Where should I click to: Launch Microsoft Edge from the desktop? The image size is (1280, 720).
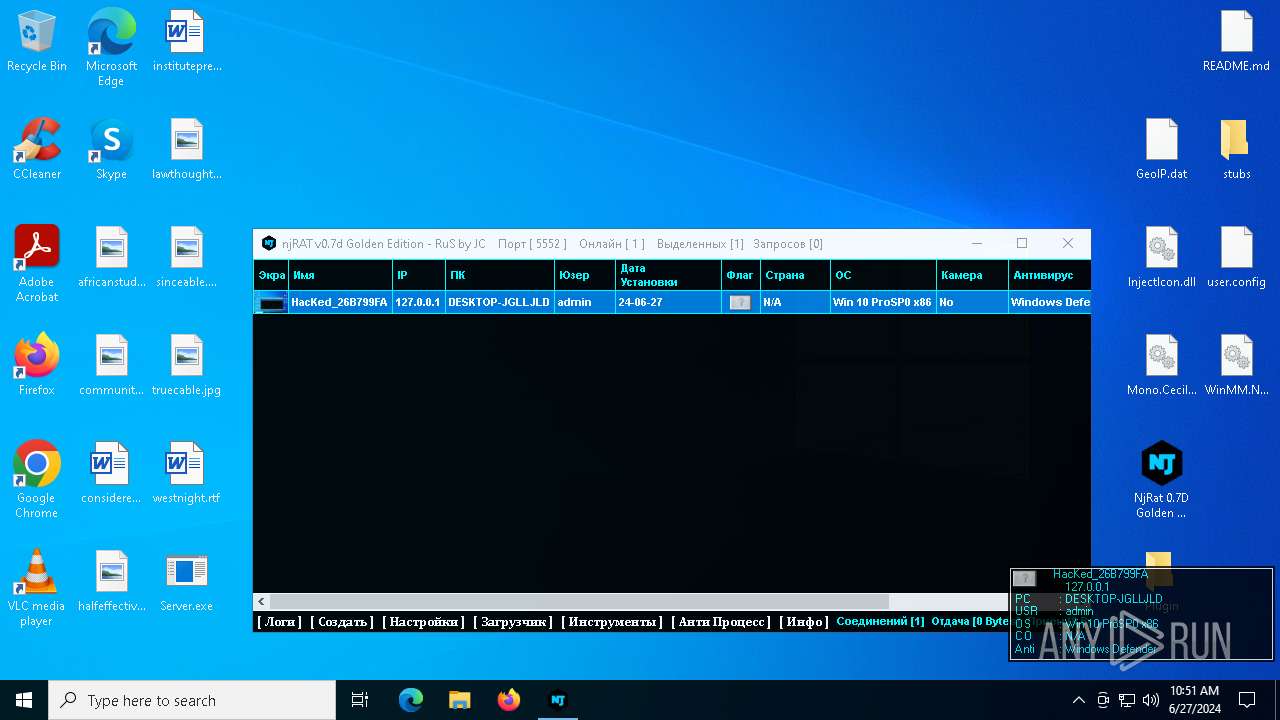[111, 48]
